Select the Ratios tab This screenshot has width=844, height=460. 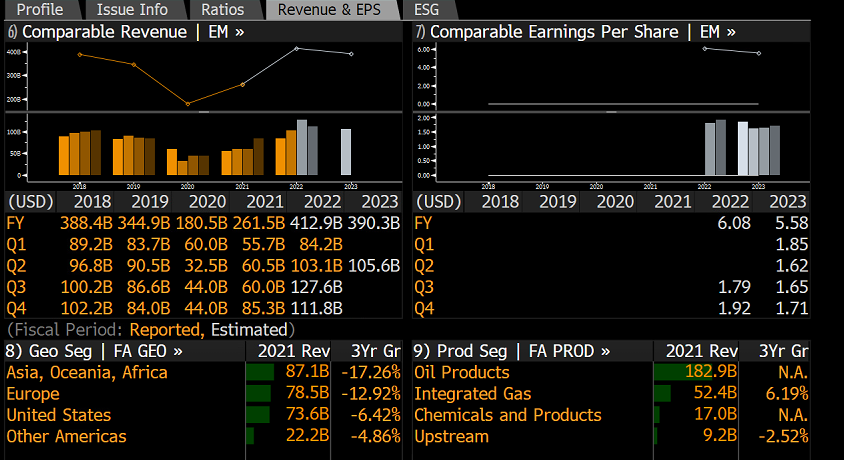pyautogui.click(x=223, y=10)
